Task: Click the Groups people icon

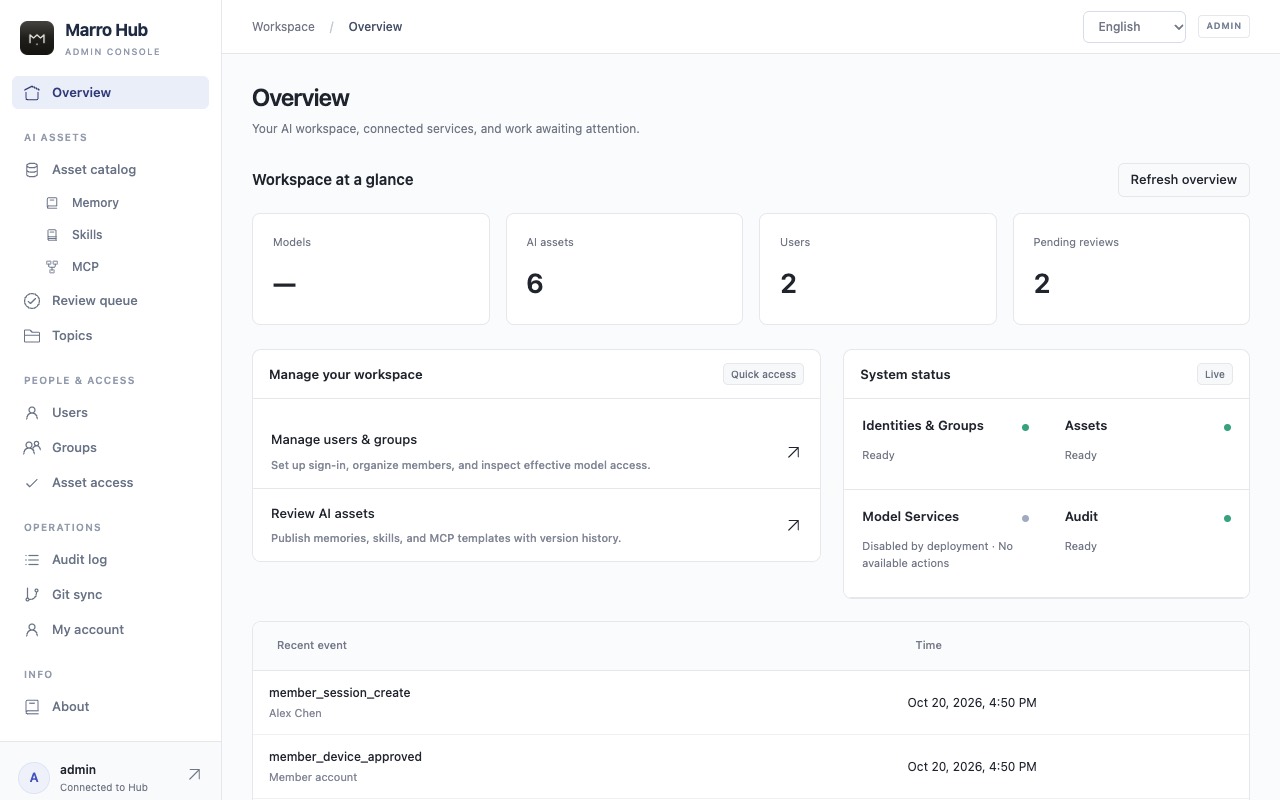Action: tap(32, 448)
